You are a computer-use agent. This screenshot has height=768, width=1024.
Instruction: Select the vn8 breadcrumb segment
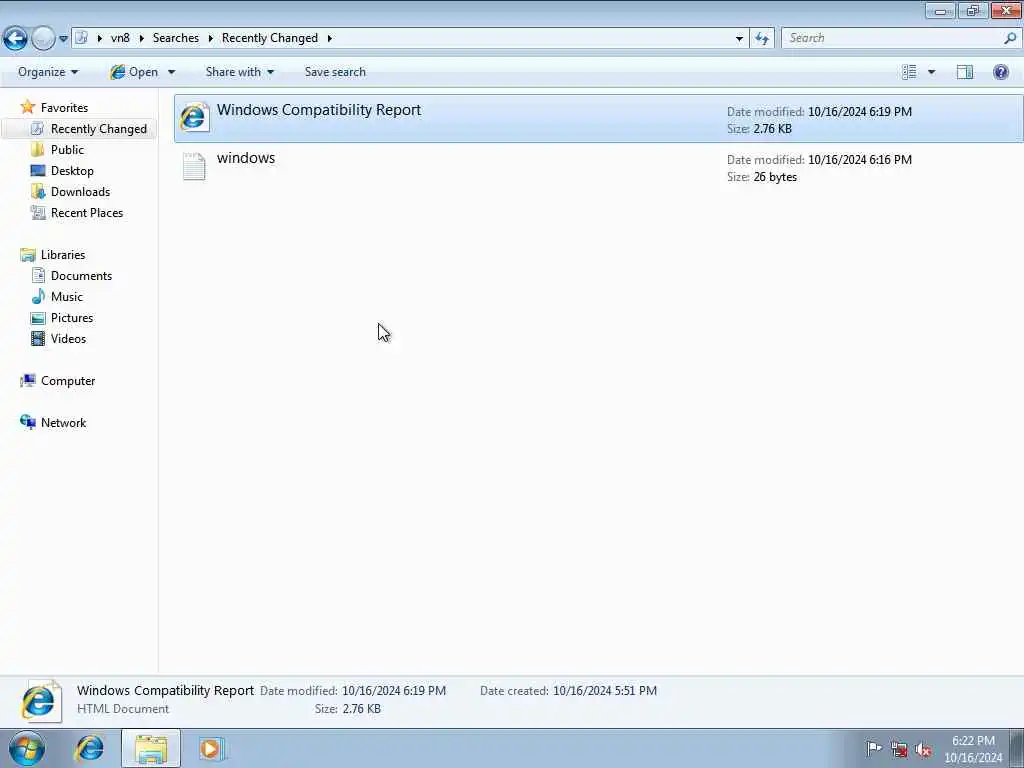(x=120, y=38)
